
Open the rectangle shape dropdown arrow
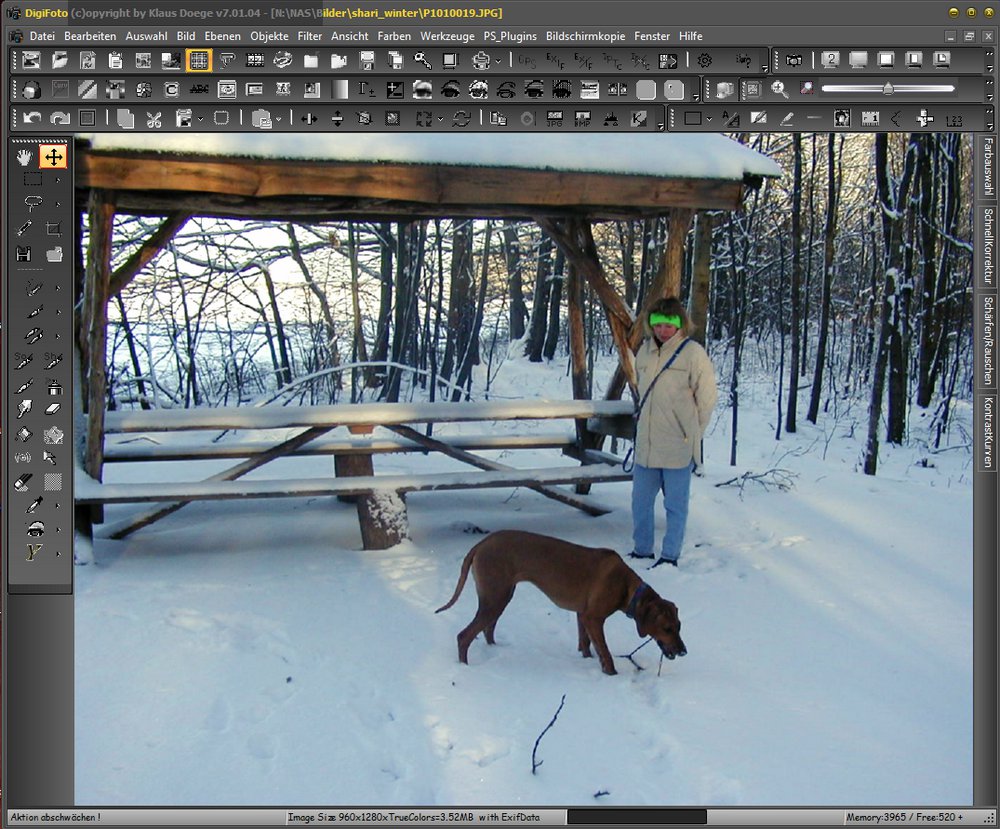(710, 119)
